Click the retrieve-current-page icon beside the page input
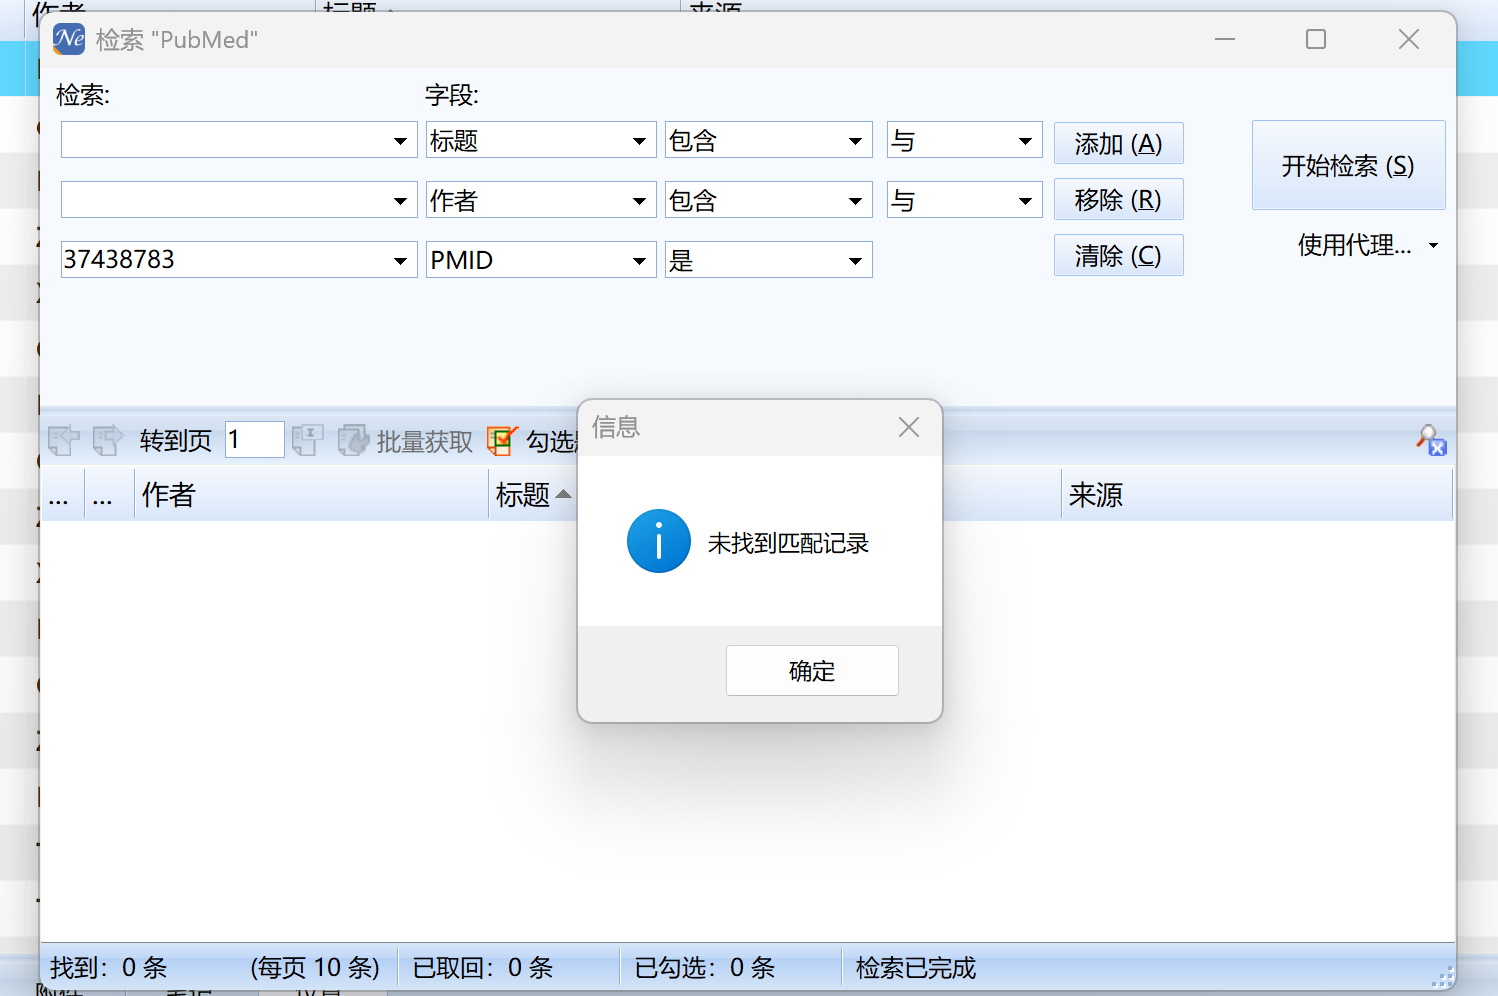This screenshot has height=996, width=1498. 307,440
